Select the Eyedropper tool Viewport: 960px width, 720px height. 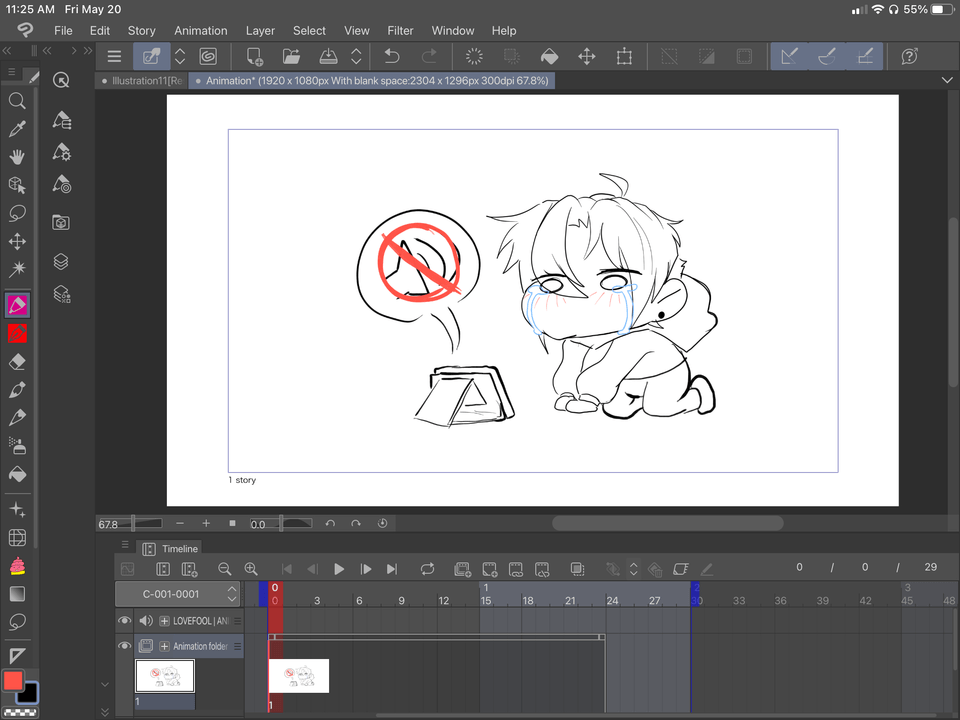click(x=17, y=129)
